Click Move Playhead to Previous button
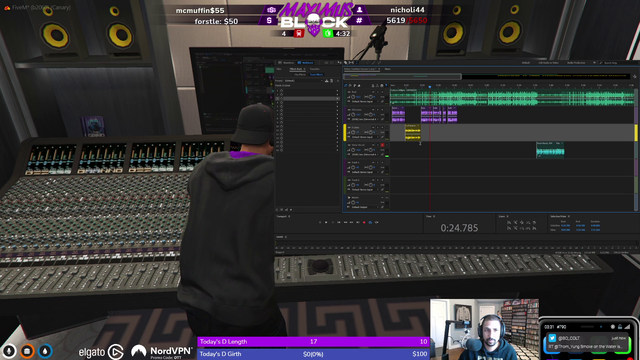 coord(338,222)
